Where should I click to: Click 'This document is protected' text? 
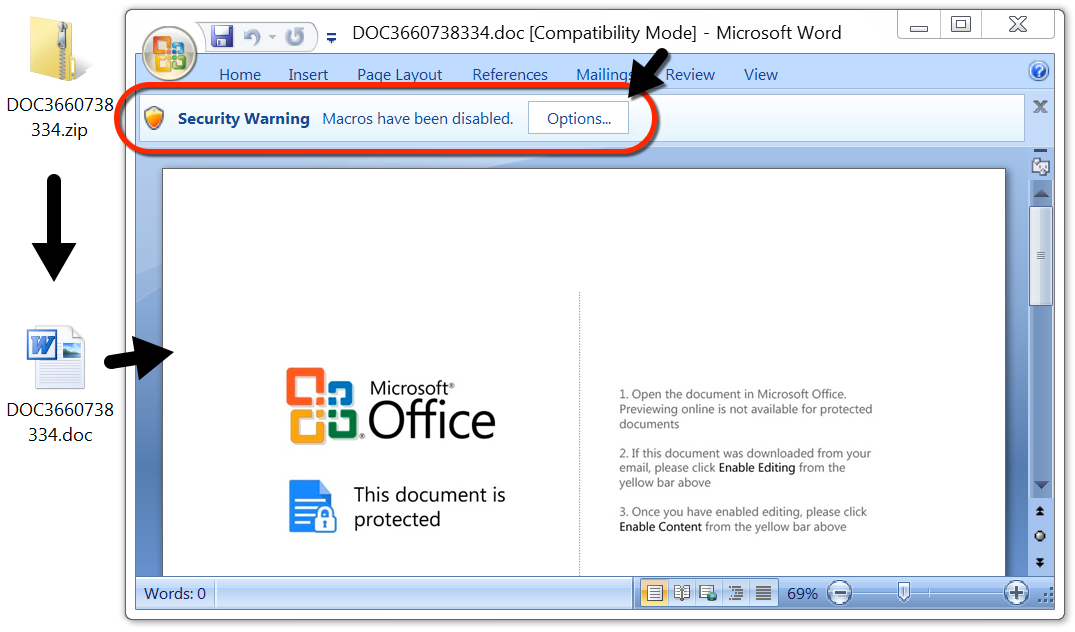[x=429, y=507]
